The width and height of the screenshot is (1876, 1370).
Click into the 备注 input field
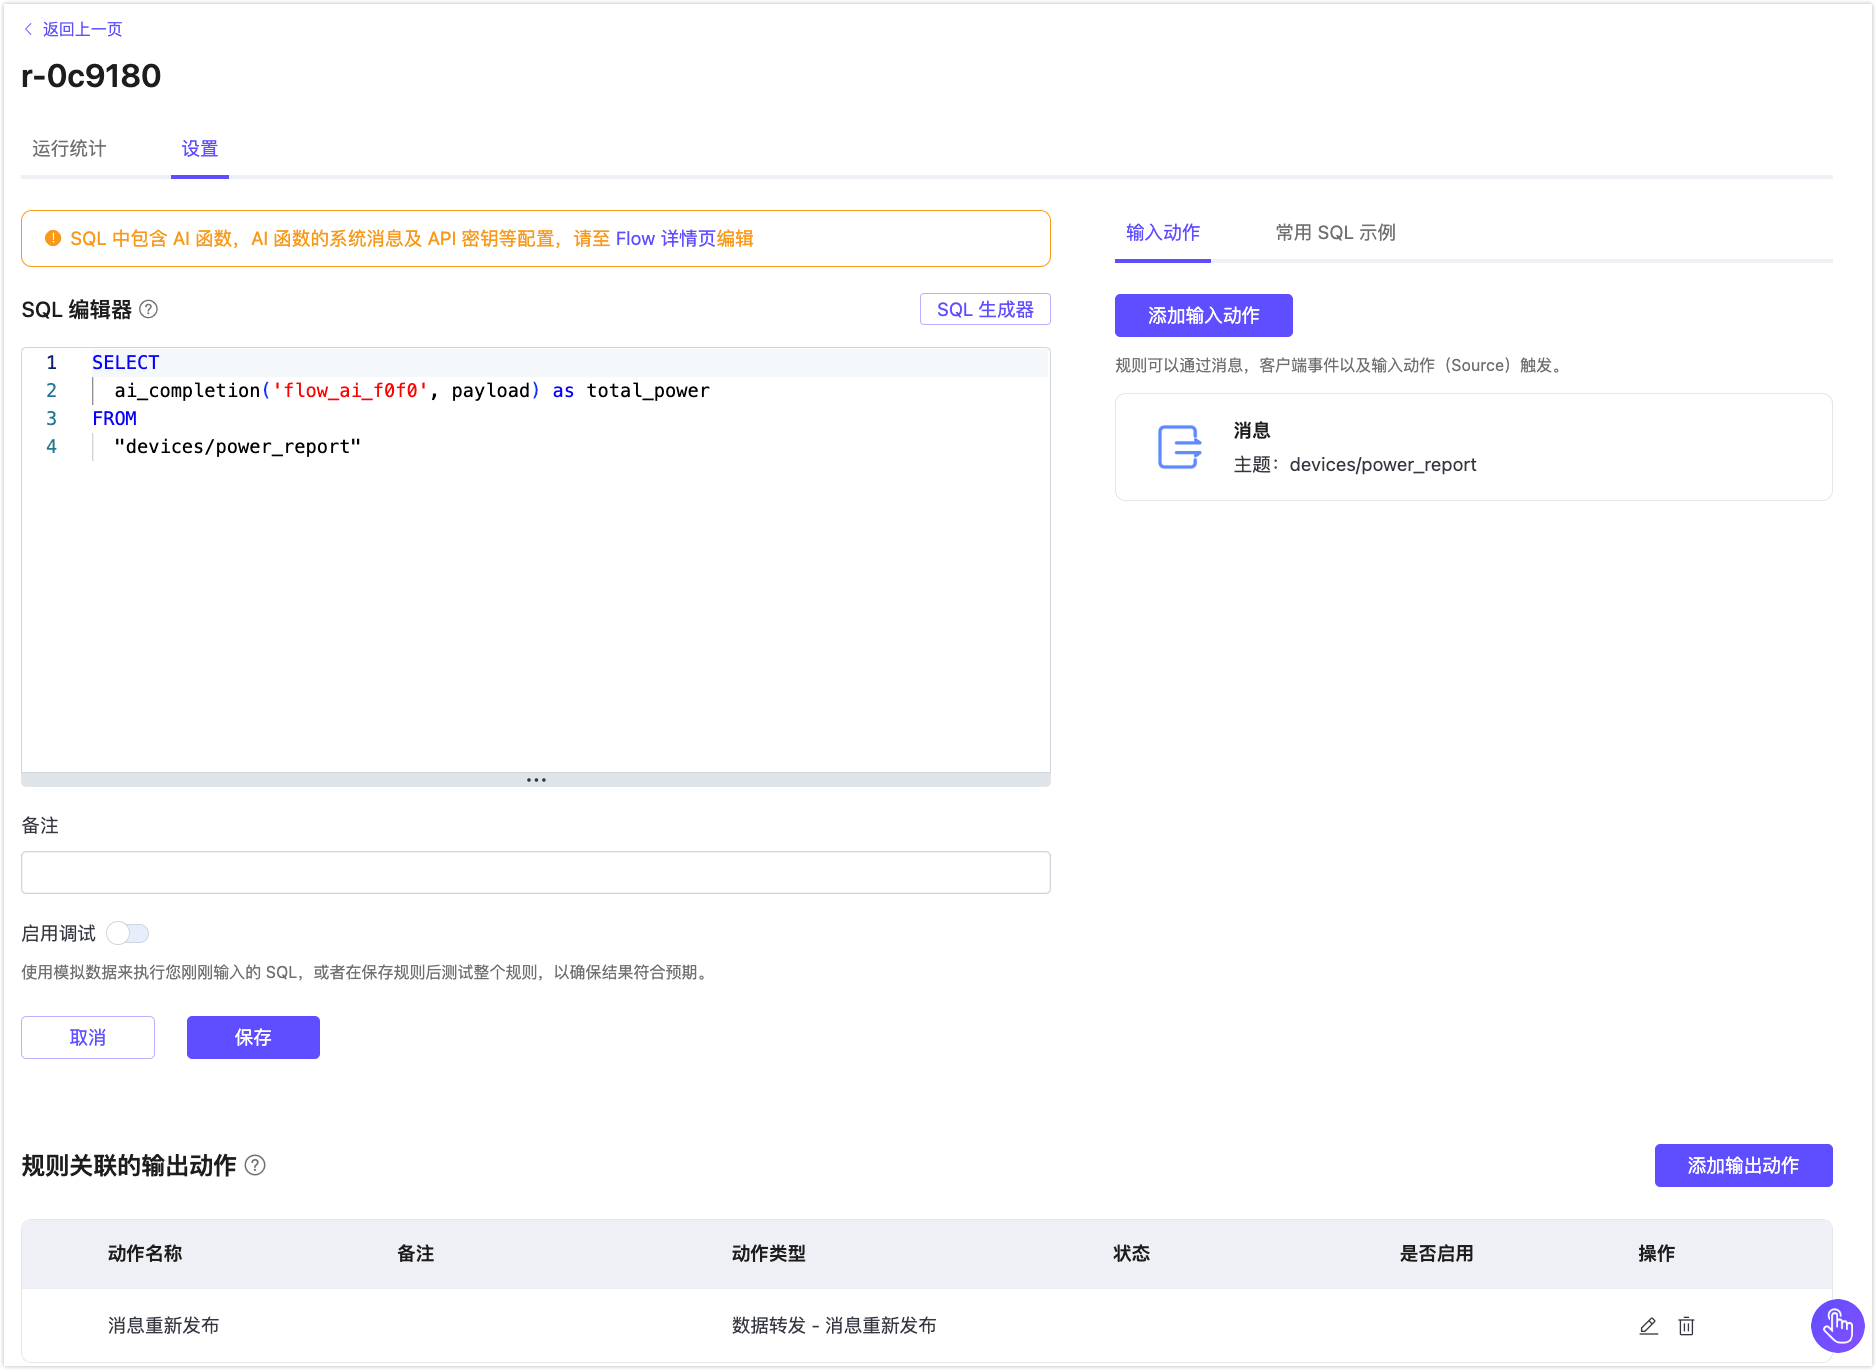click(x=535, y=873)
